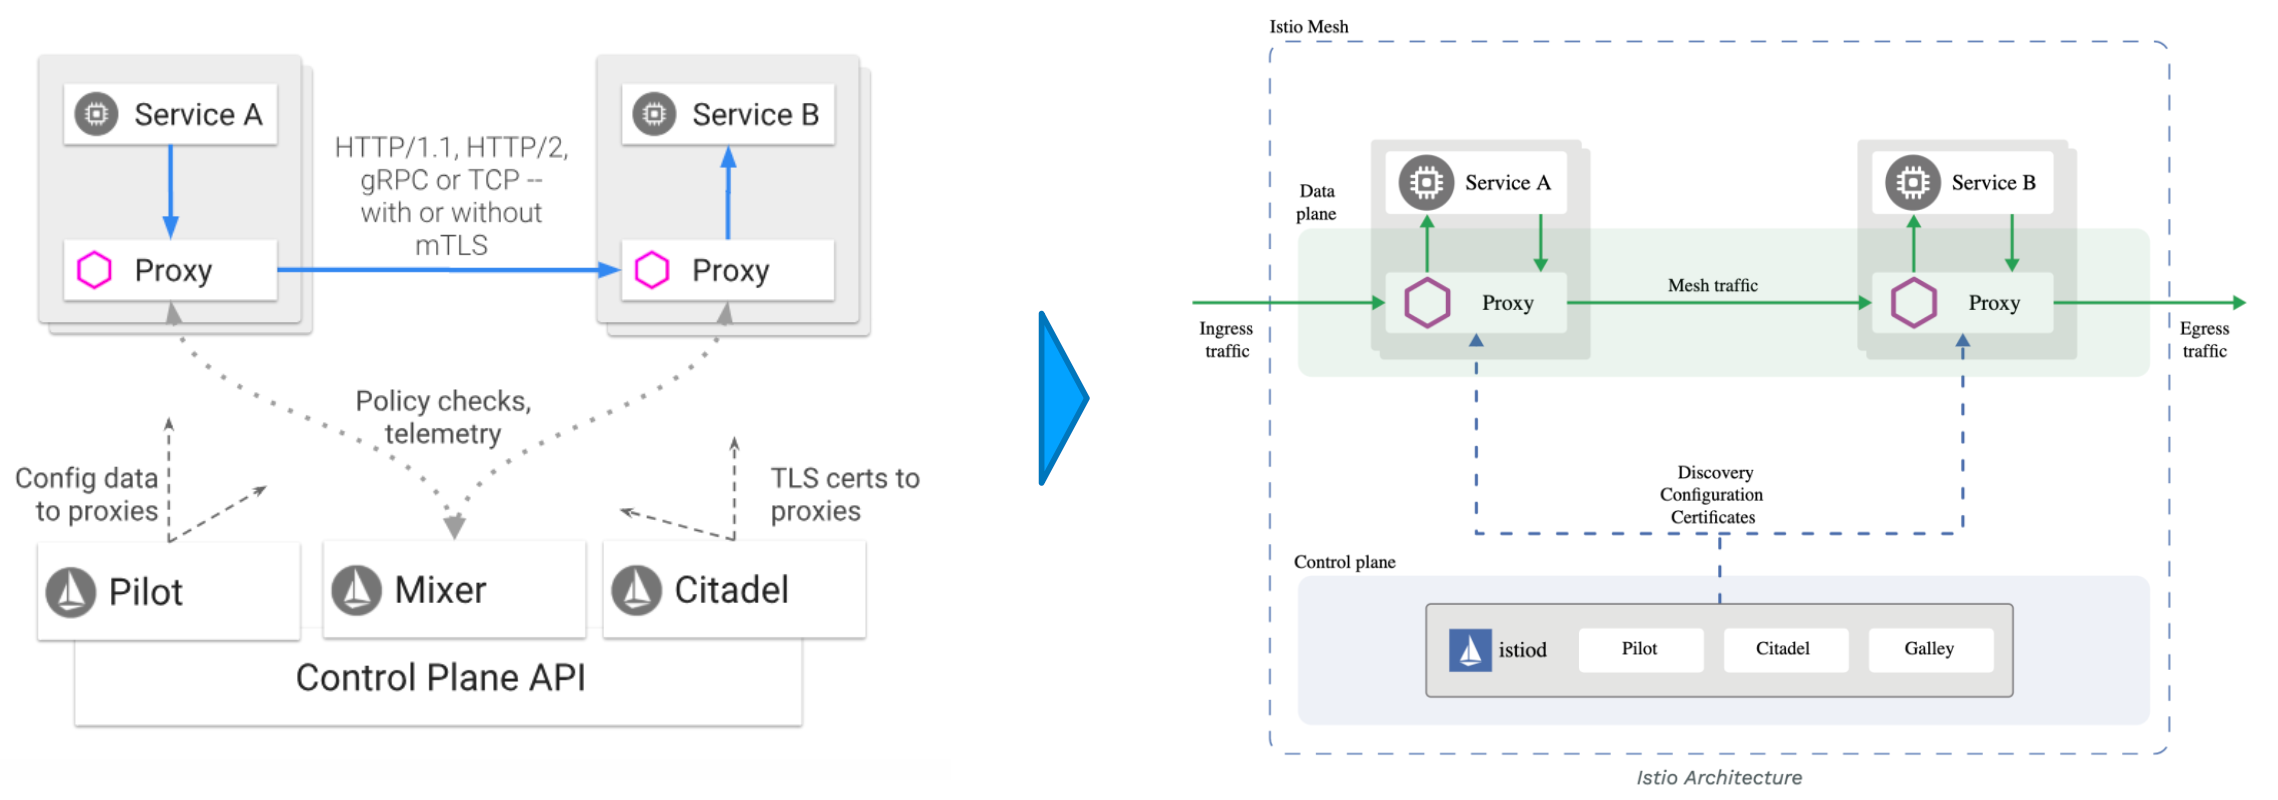The image size is (2278, 800).
Task: Click the sailboat icon next to large Pilot label
Action: coord(71,592)
